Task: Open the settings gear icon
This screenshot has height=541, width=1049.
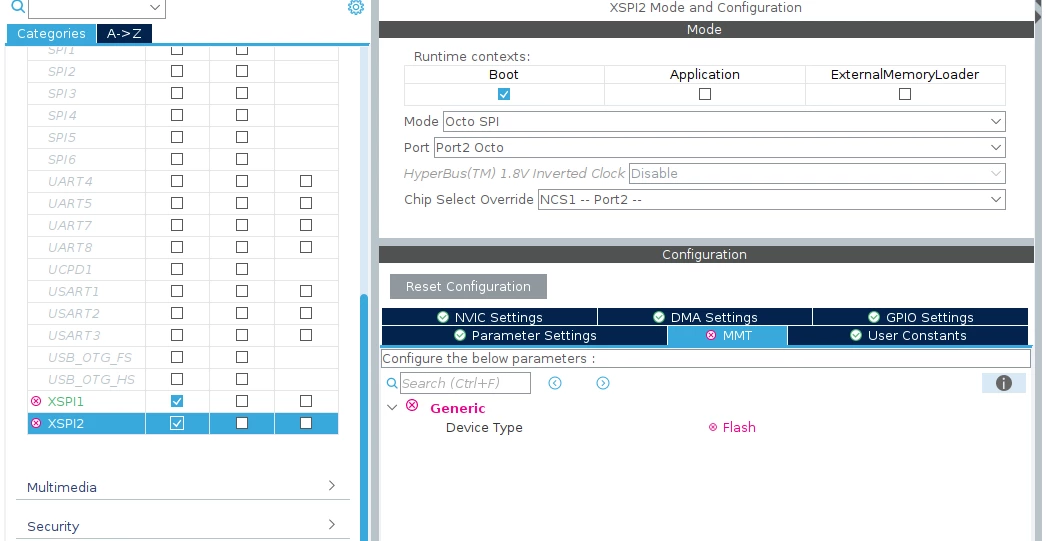Action: click(x=356, y=7)
